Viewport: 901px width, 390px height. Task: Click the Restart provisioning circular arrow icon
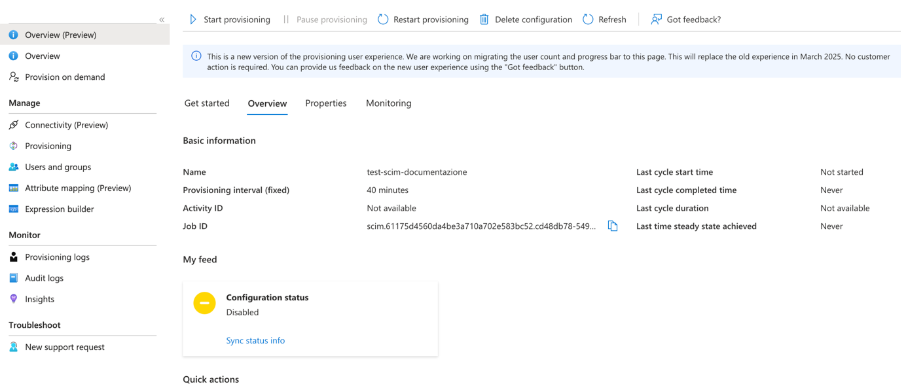pyautogui.click(x=383, y=20)
